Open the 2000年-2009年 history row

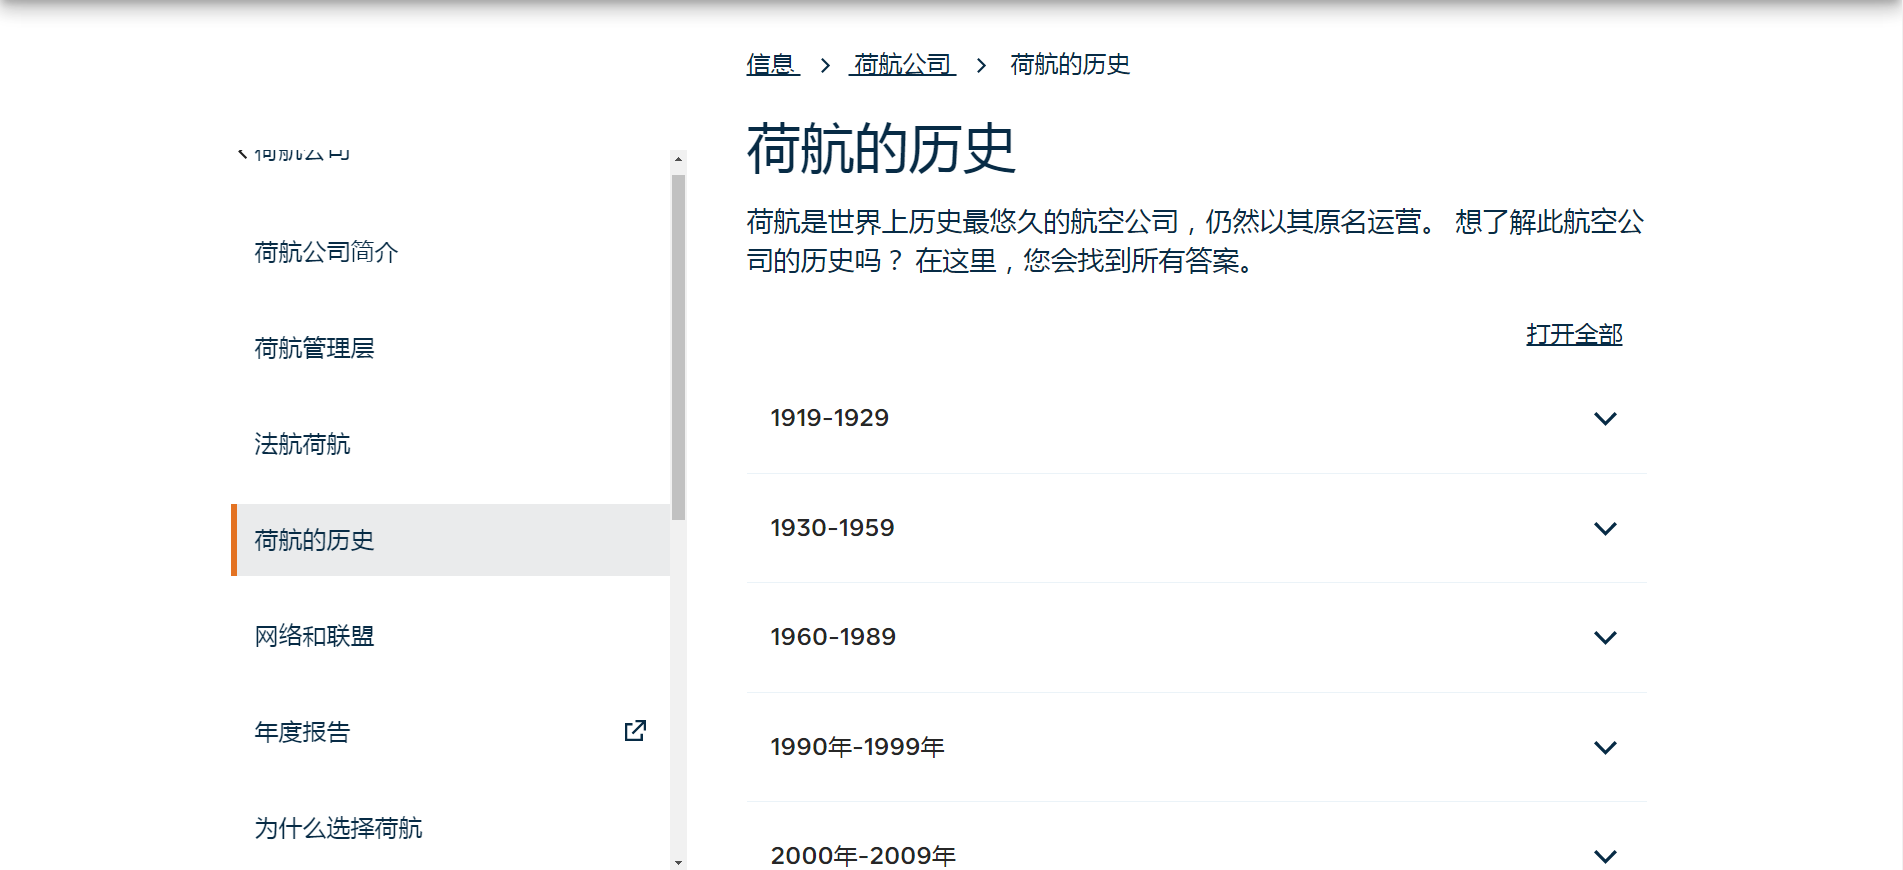[x=1196, y=838]
